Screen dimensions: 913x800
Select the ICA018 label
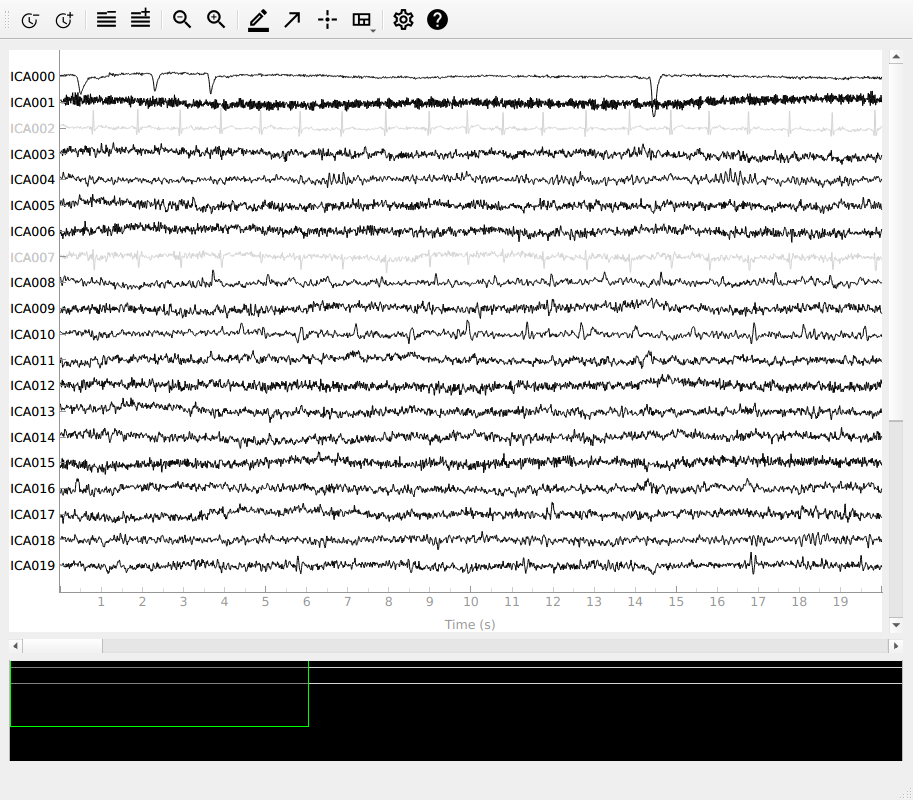point(33,540)
